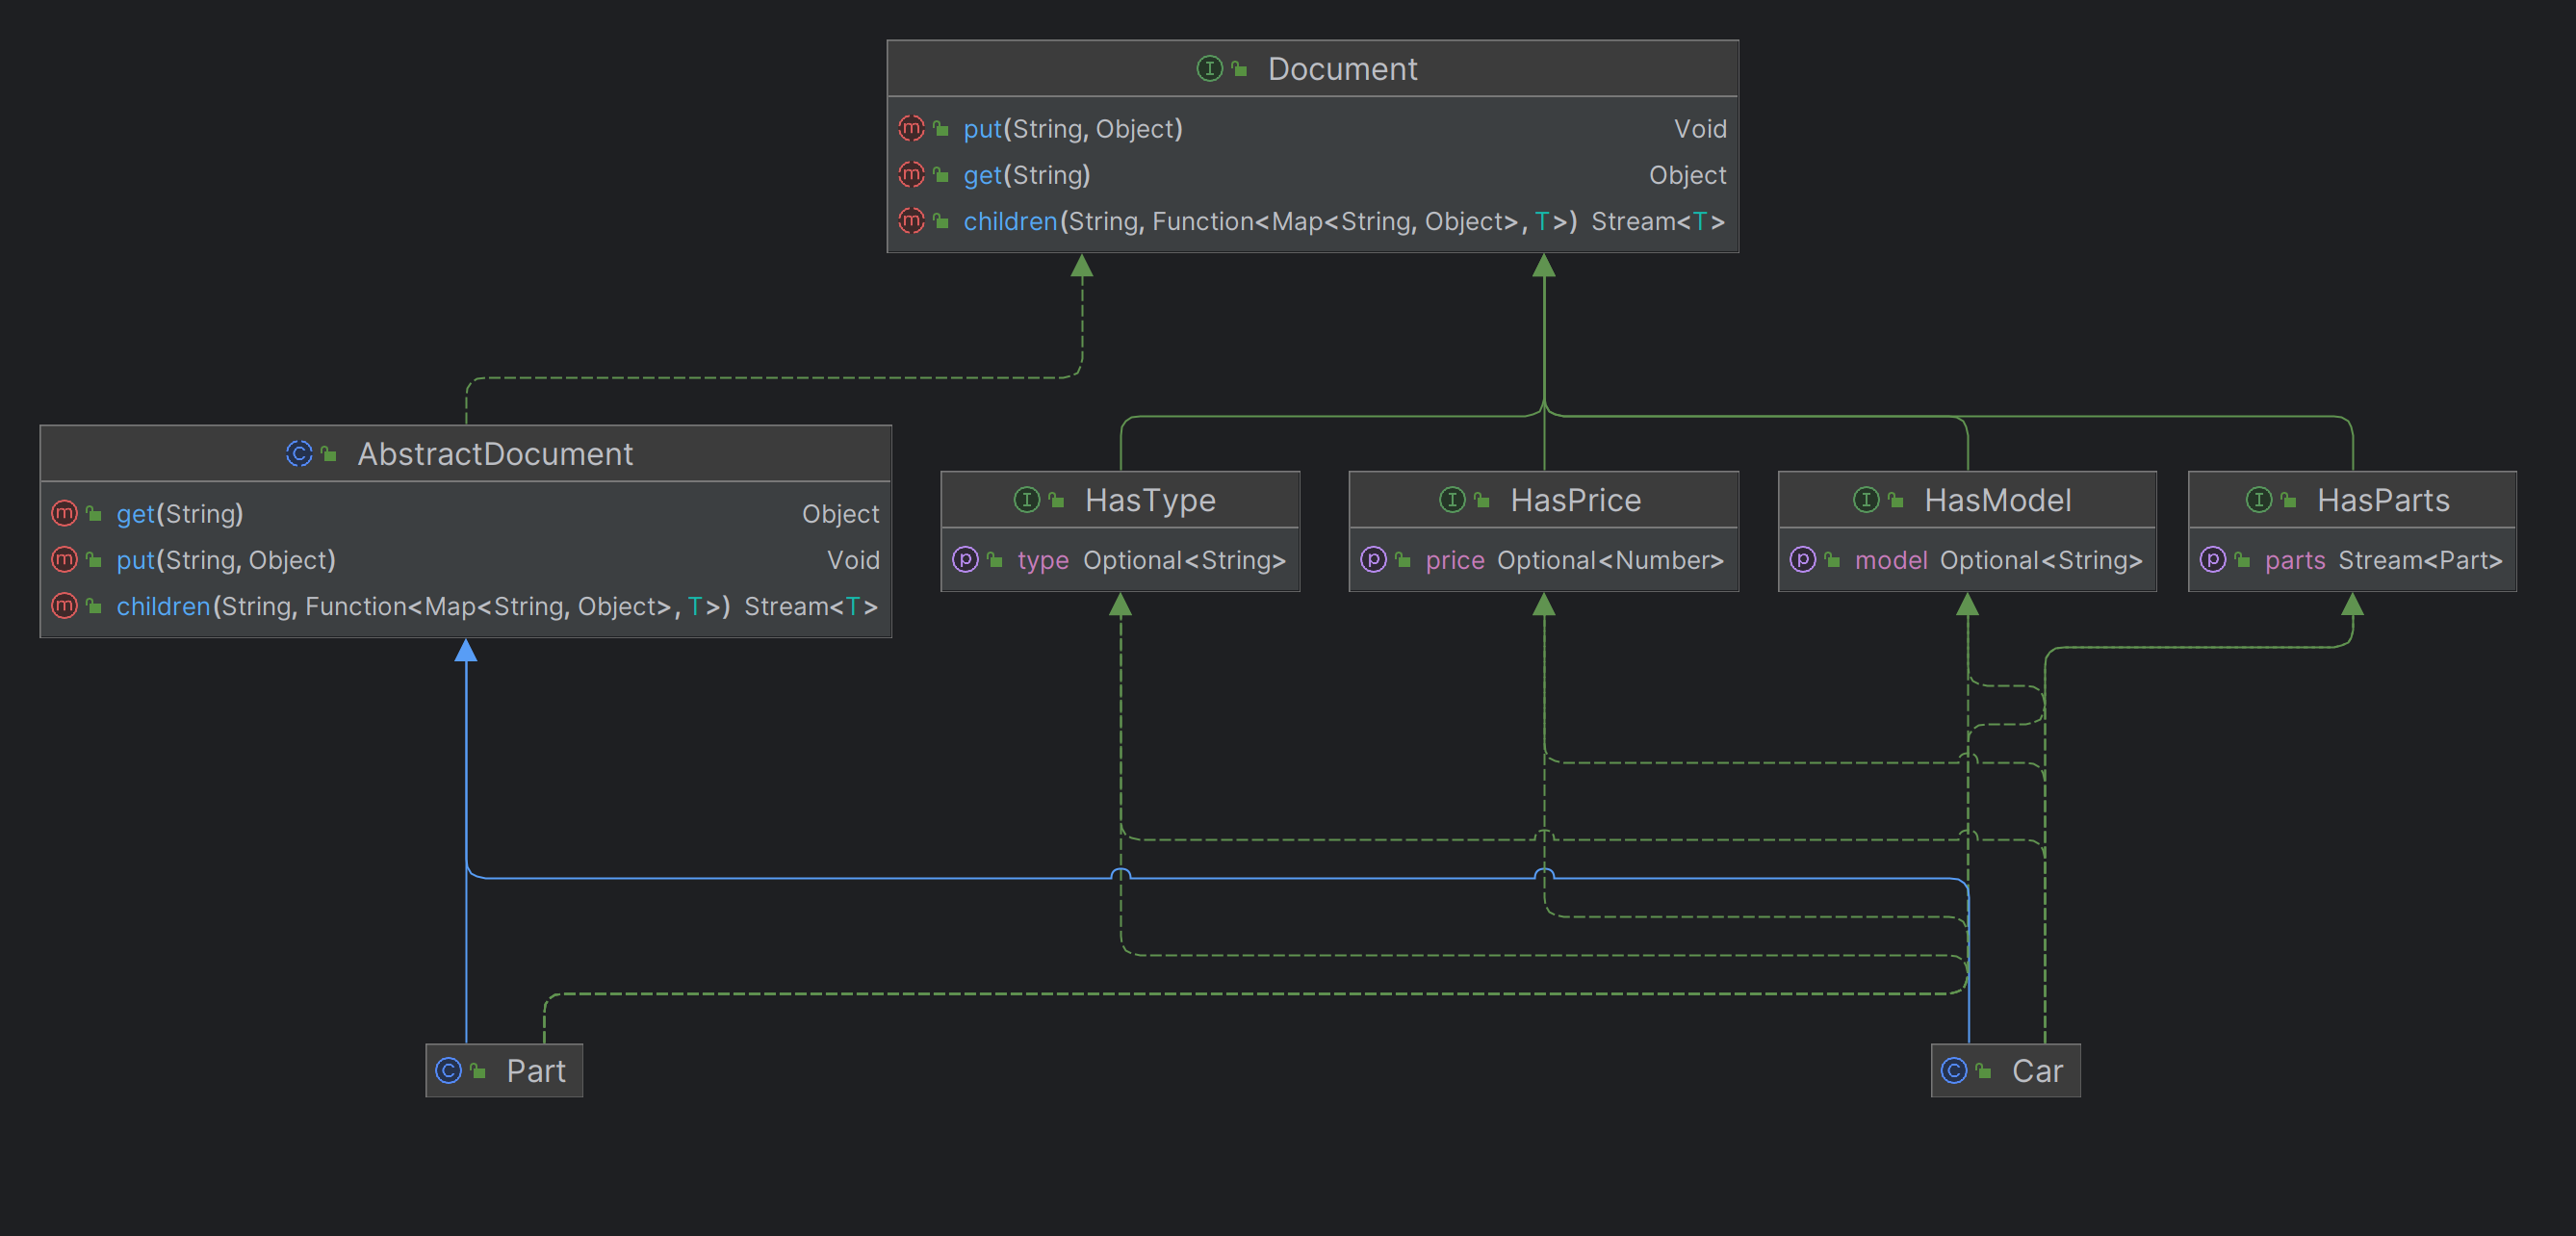Click the interface icon beside Document title

coord(1209,69)
